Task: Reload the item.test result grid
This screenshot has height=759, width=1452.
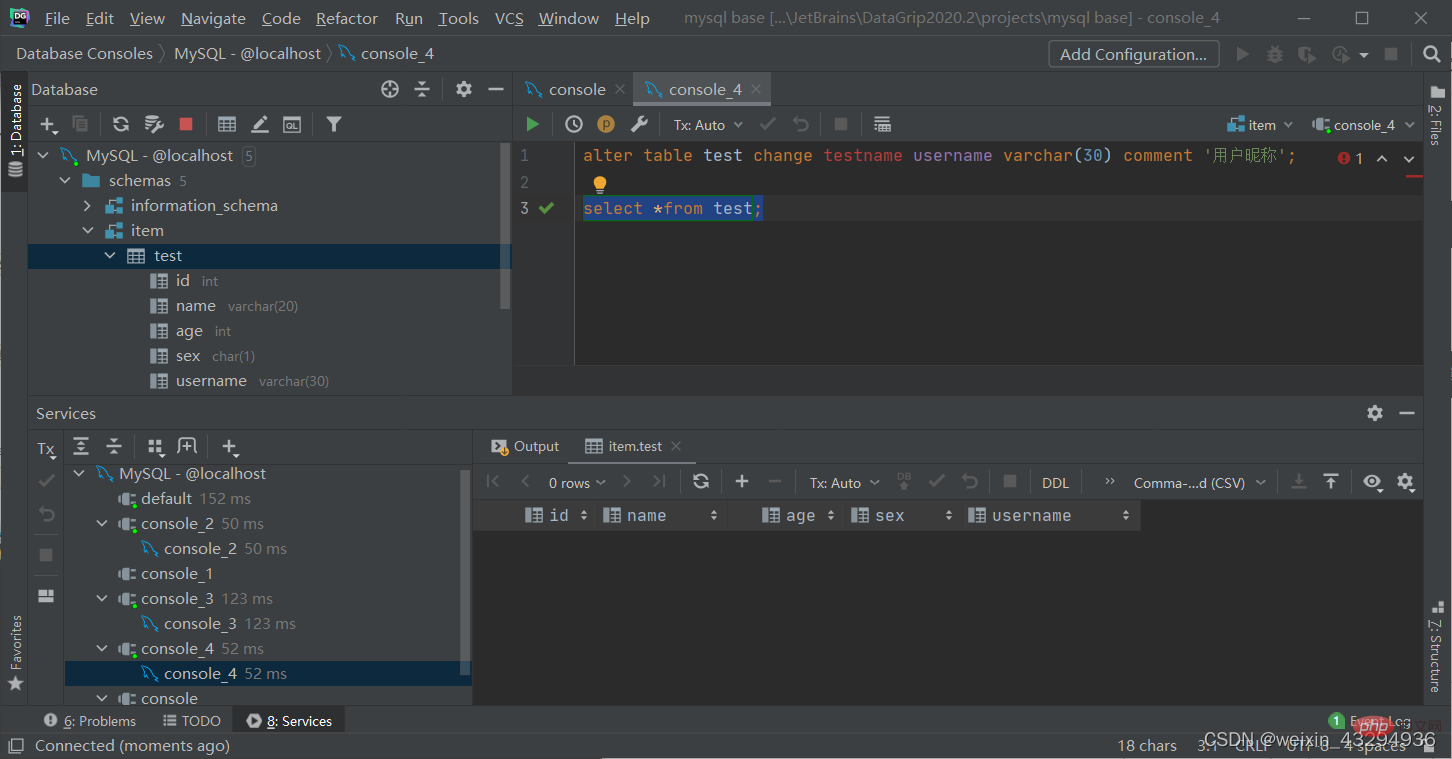Action: pos(701,481)
